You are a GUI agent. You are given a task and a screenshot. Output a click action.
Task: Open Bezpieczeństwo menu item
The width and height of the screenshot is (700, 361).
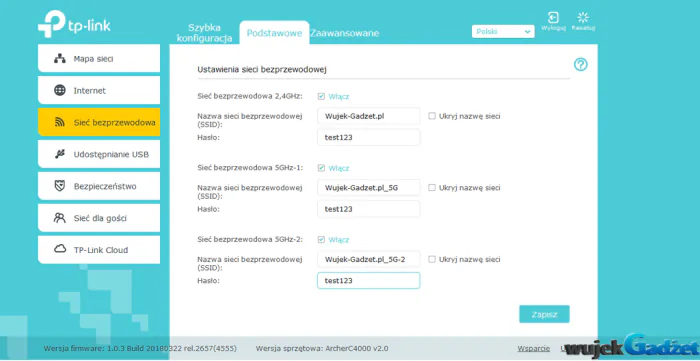[99, 186]
